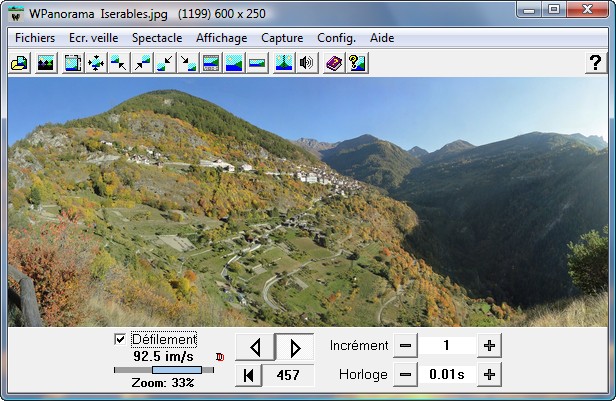Click move-to-bottom-right corner arrow icon
This screenshot has height=401, width=616.
coord(188,63)
